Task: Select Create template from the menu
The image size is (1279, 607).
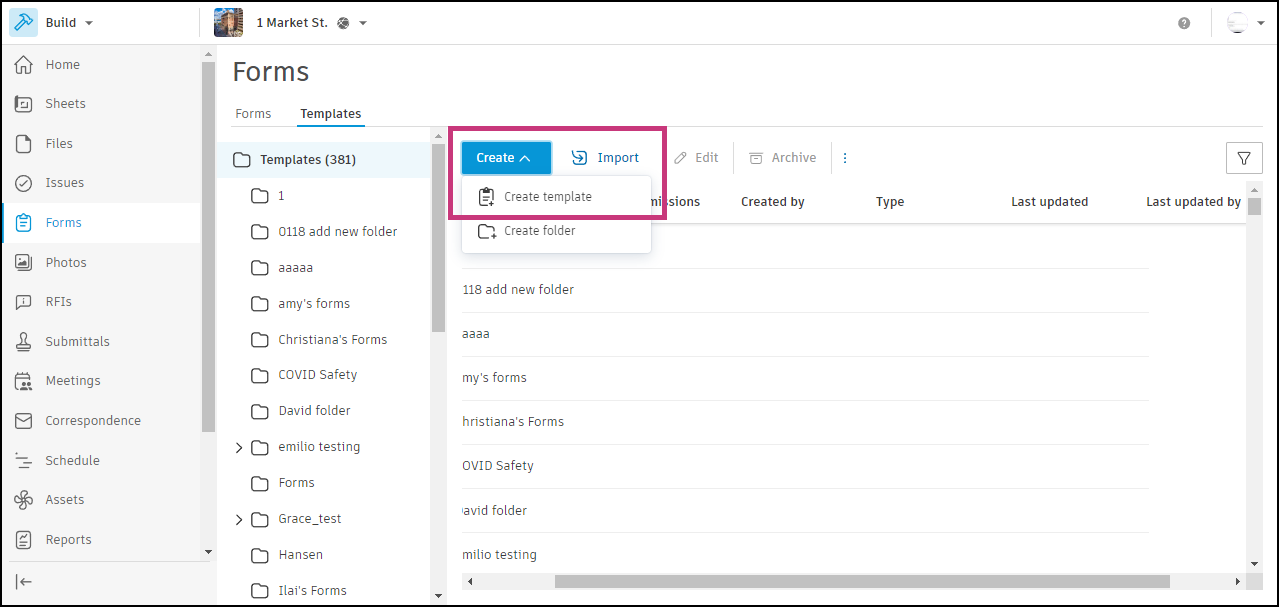Action: 547,197
